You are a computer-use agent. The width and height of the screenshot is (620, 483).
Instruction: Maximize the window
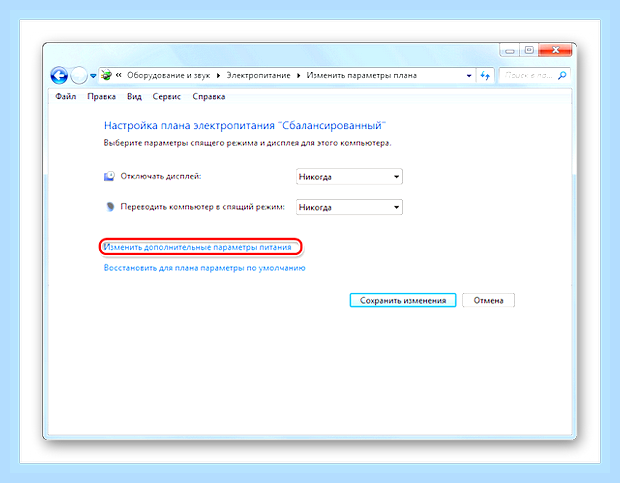pos(529,50)
